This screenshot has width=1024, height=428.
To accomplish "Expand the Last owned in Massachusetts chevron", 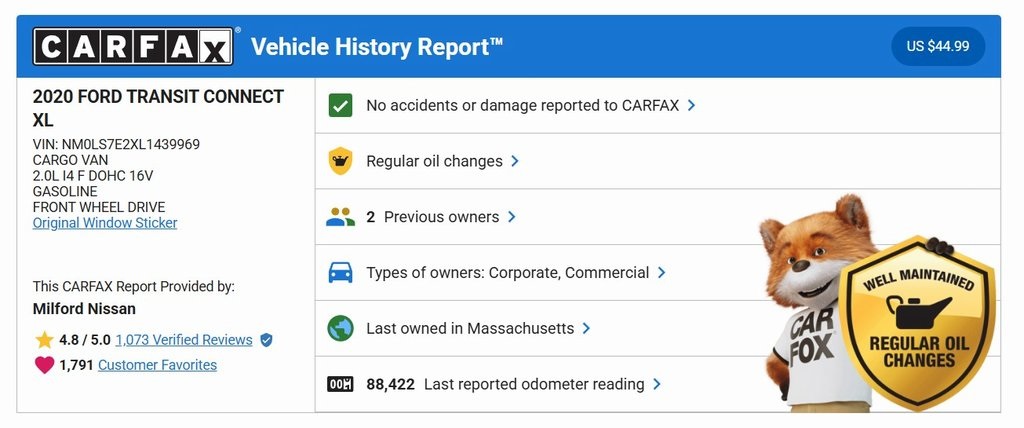I will click(x=586, y=328).
